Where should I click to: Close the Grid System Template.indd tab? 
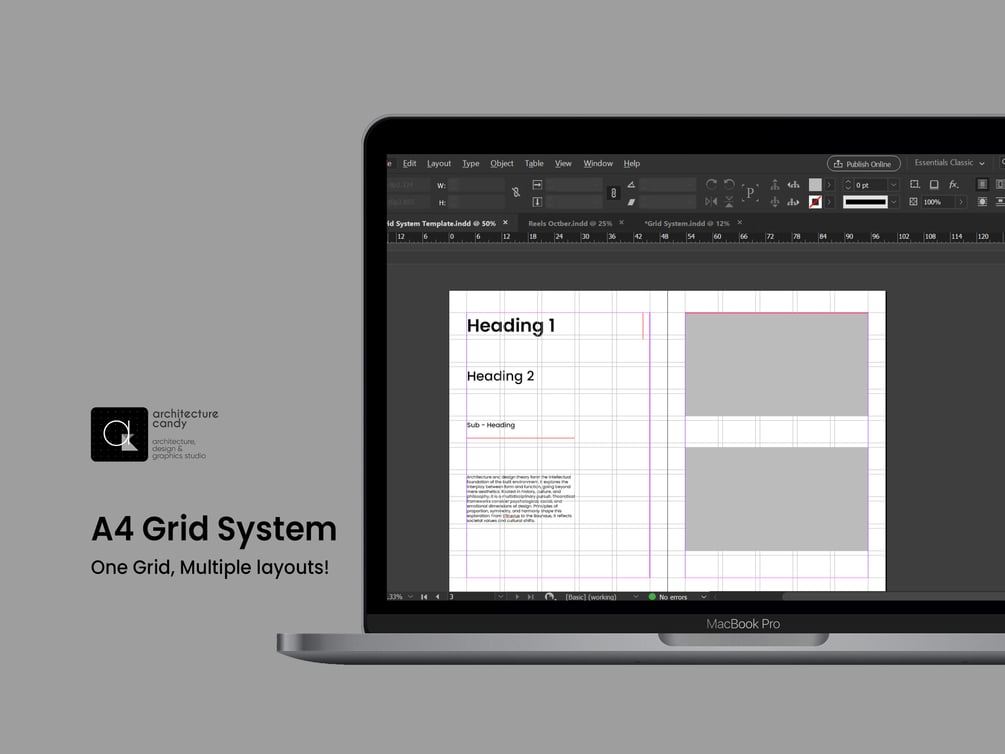pyautogui.click(x=505, y=222)
